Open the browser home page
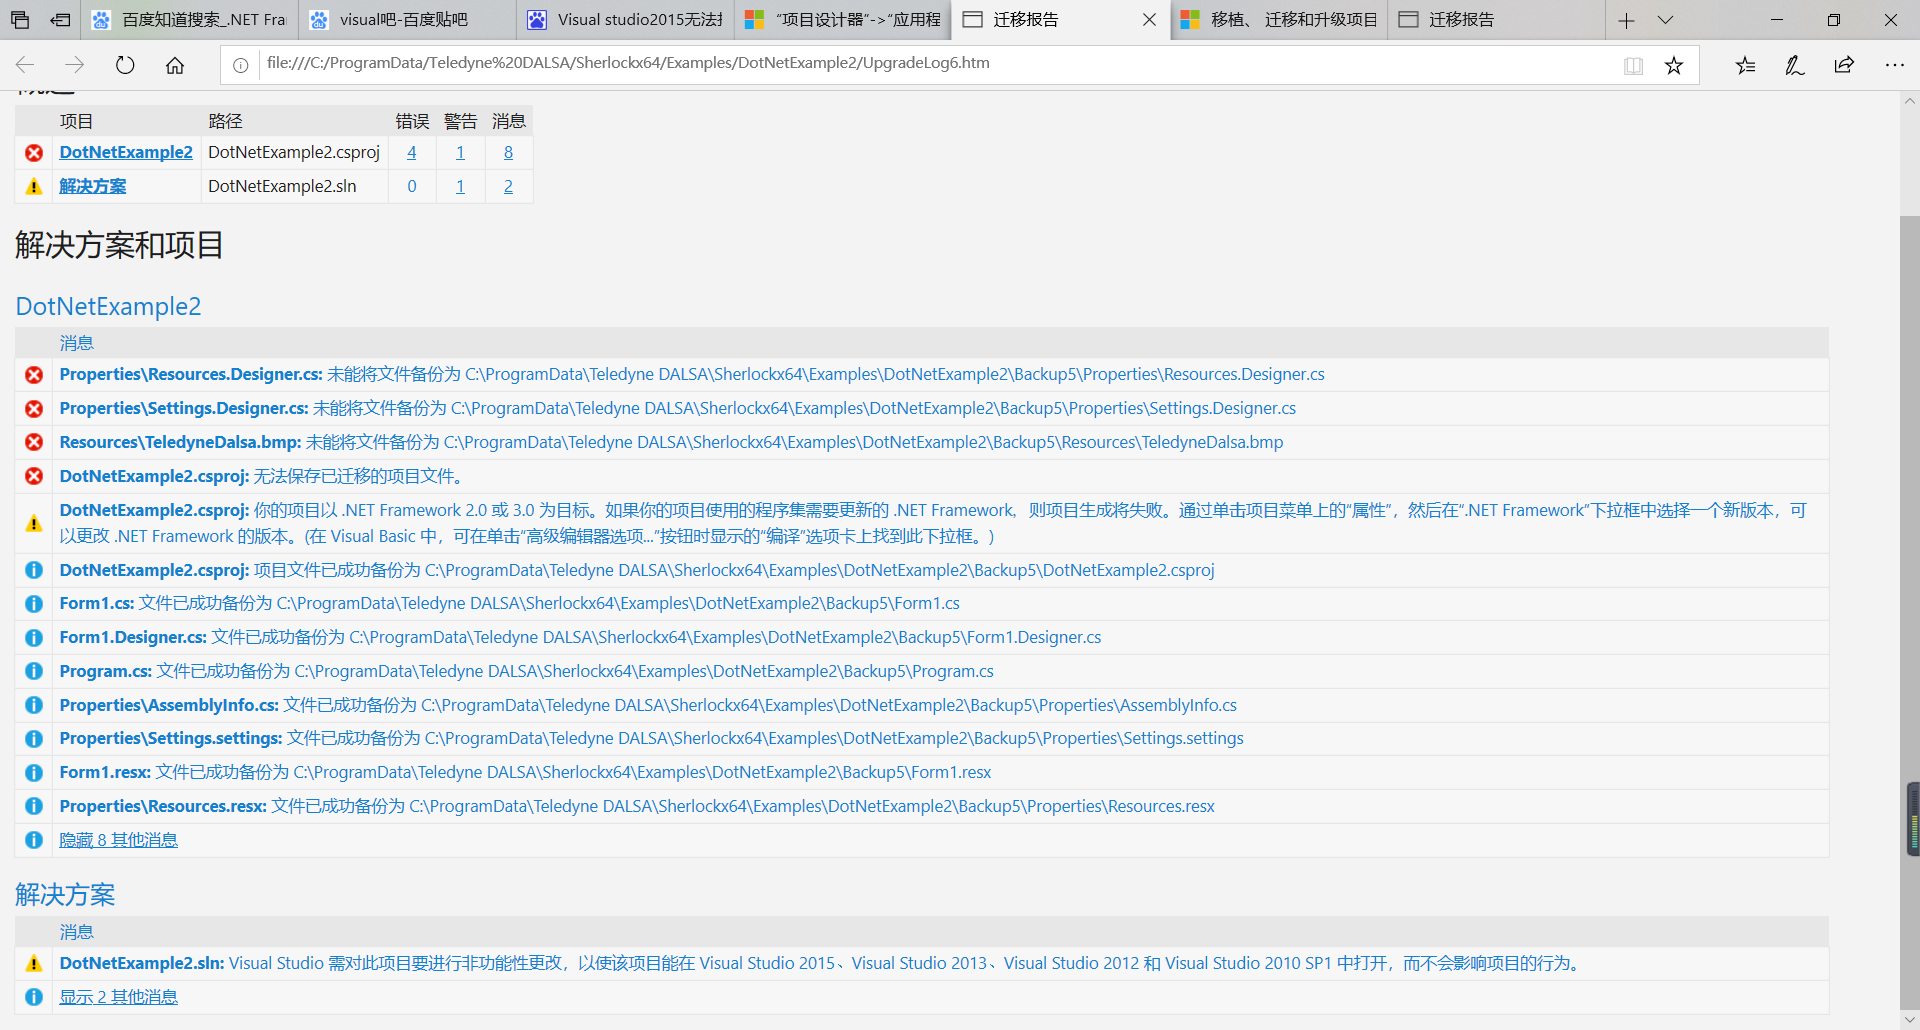 tap(175, 65)
